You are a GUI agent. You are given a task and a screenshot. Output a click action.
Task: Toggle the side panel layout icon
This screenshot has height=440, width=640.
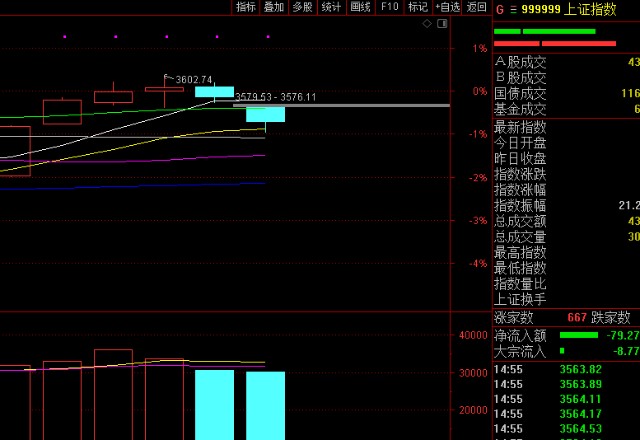442,24
